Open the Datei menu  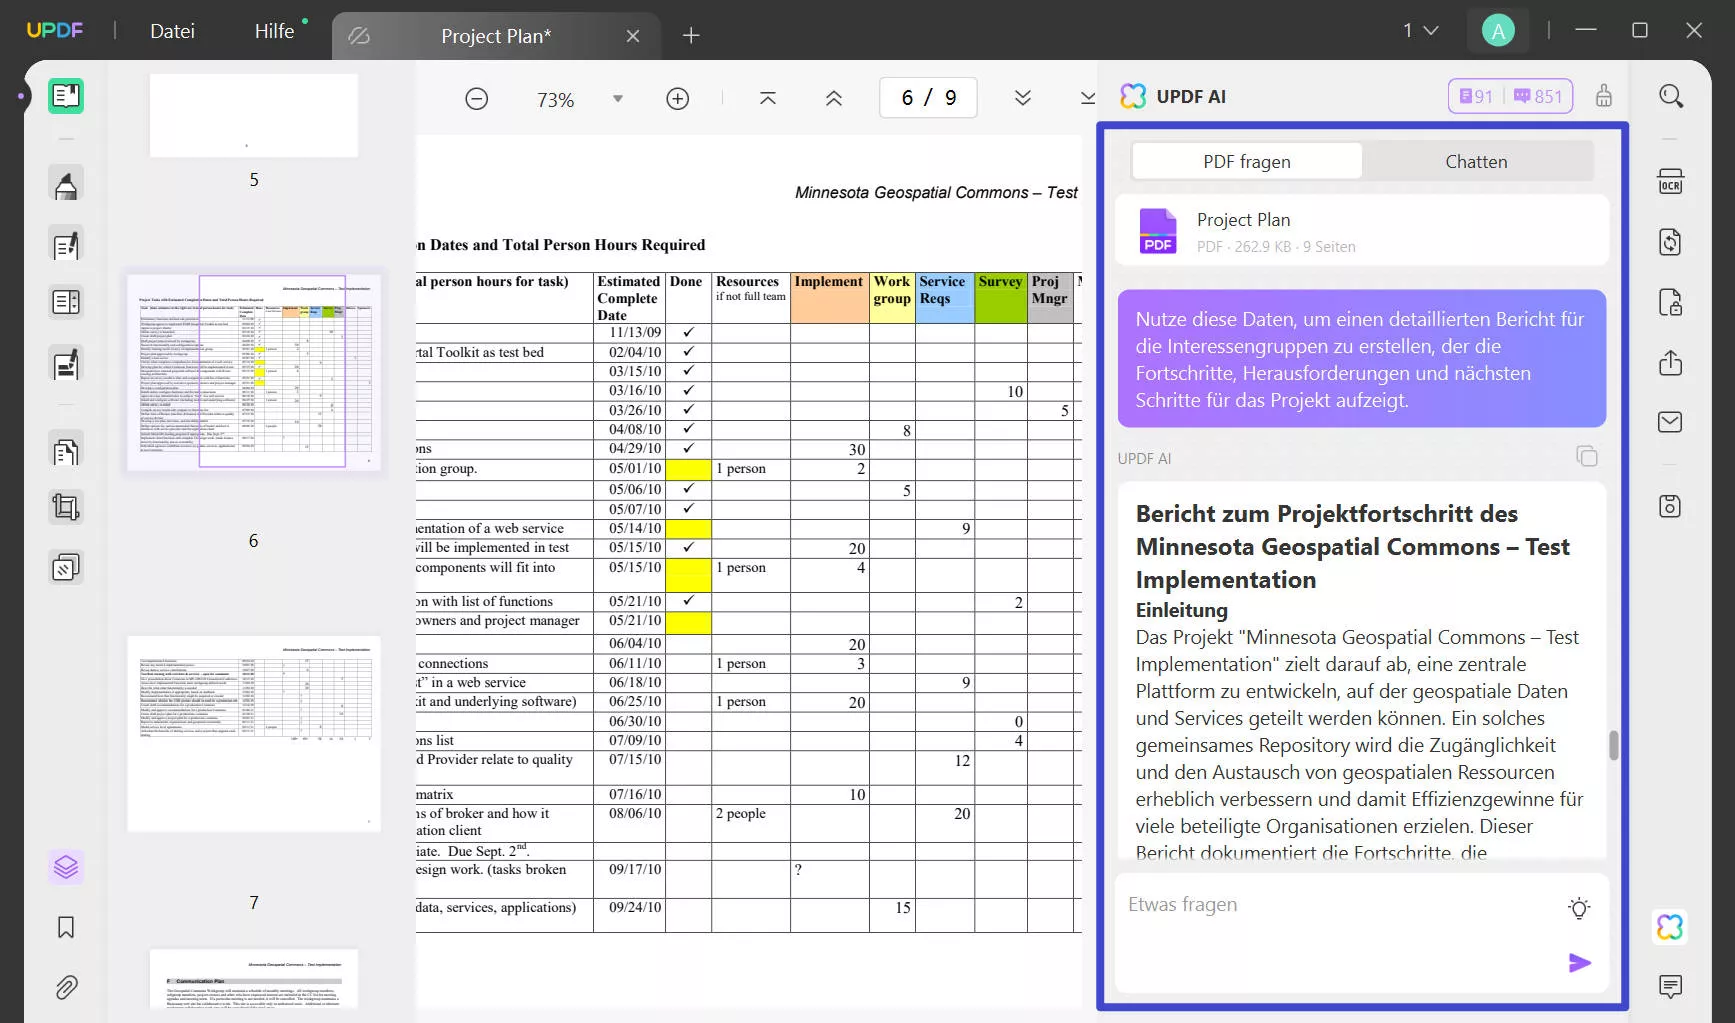pos(172,31)
